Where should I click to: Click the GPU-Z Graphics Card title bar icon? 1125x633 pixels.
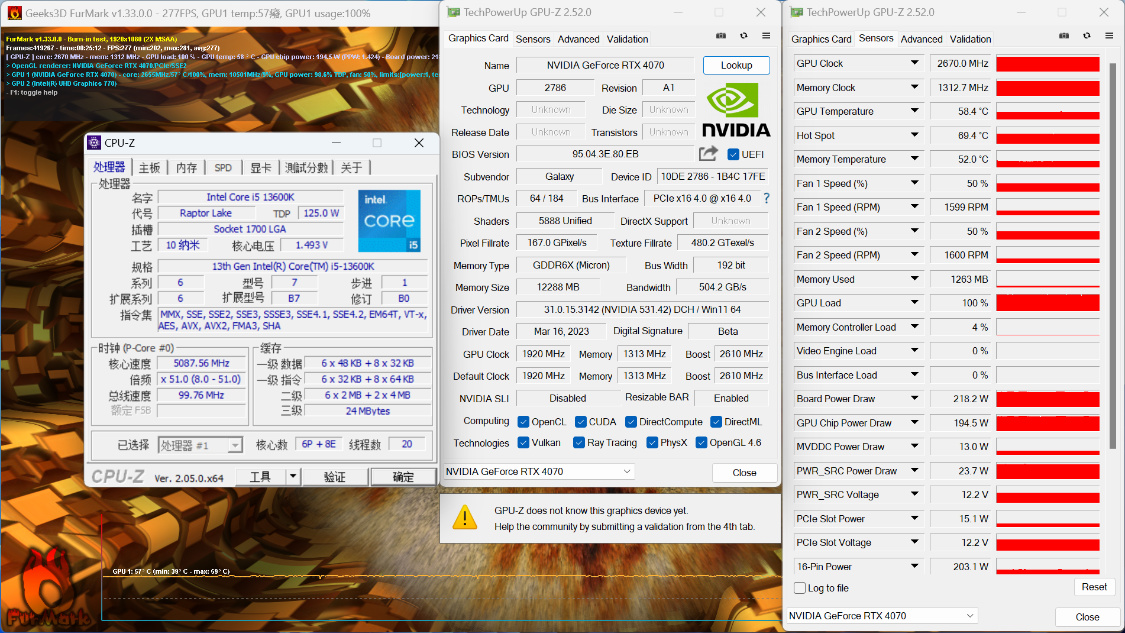click(453, 12)
